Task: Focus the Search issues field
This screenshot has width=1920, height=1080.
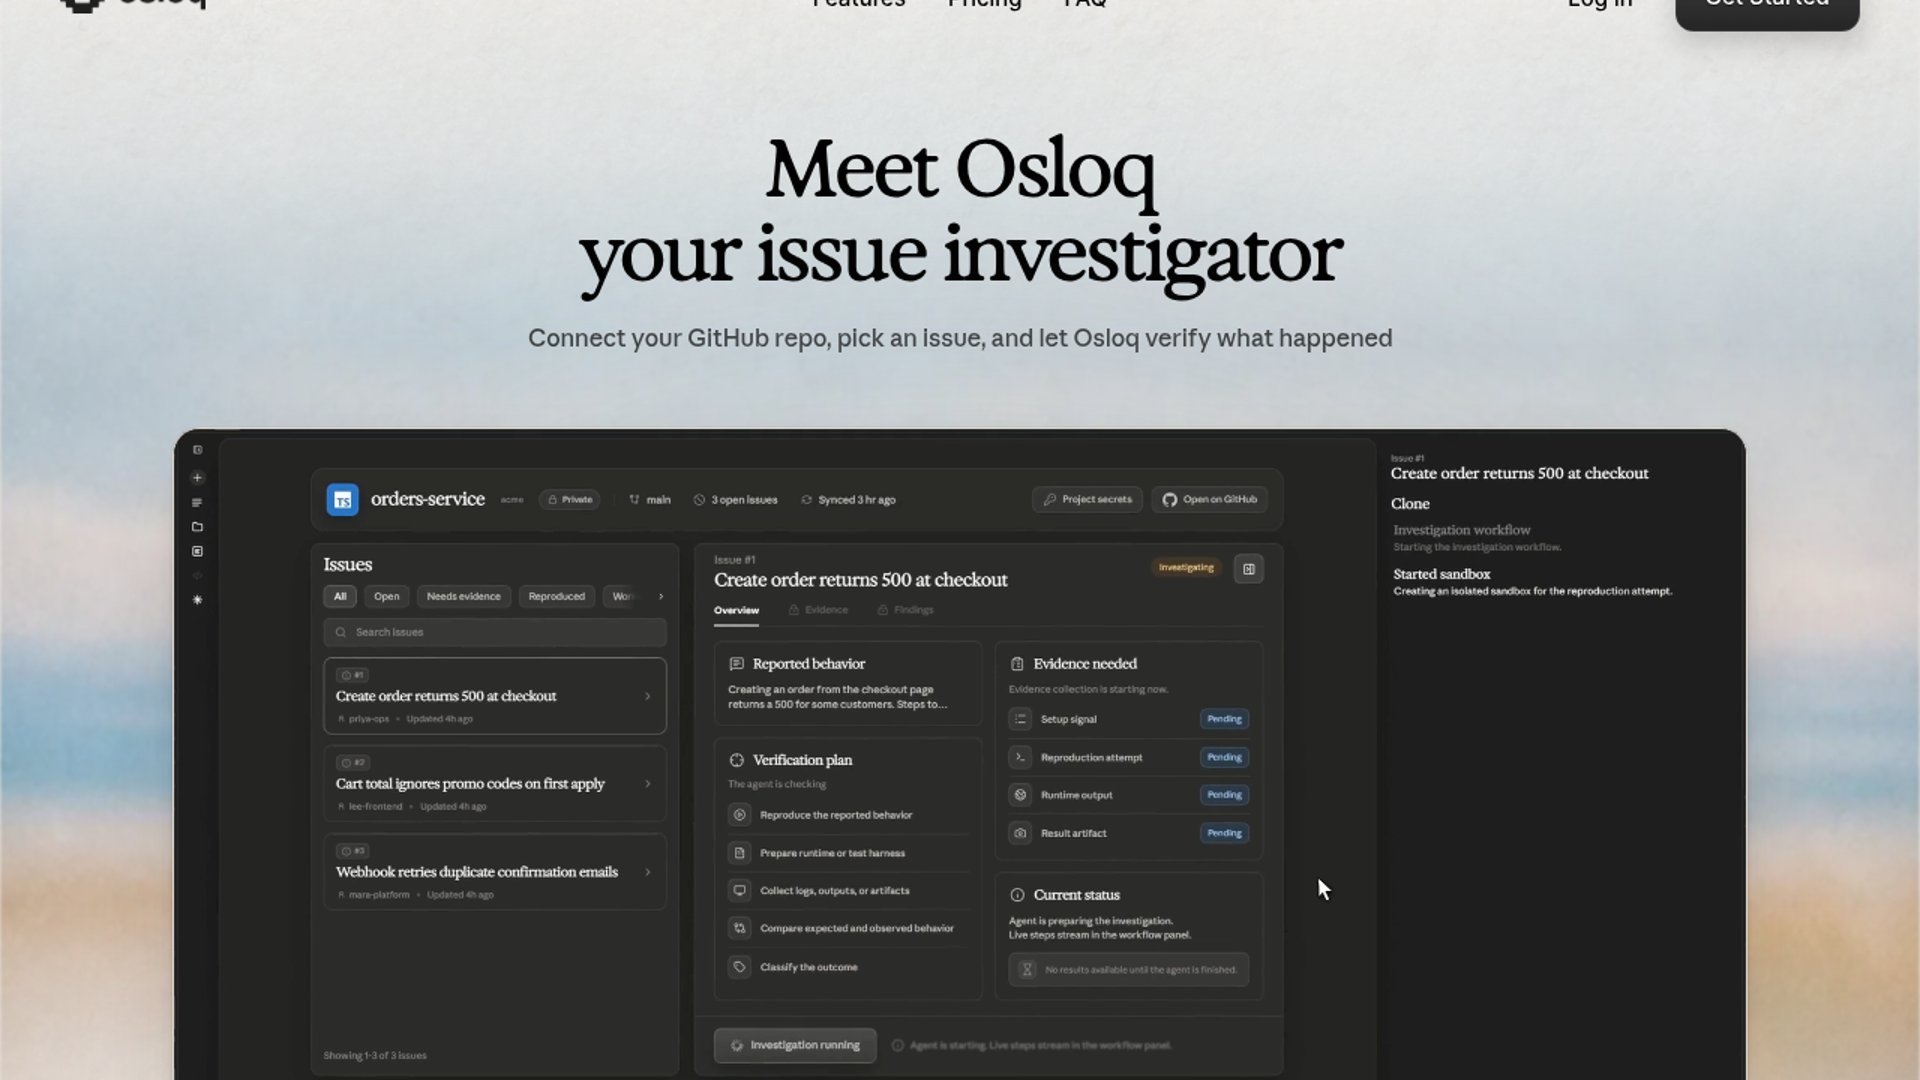Action: tap(495, 632)
